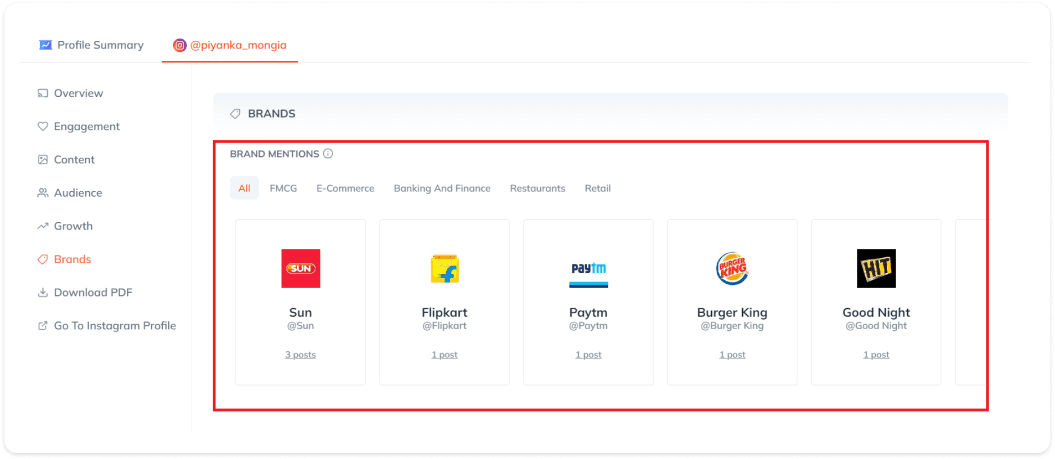Filter brands by Retail
This screenshot has width=1055, height=459.
point(597,188)
